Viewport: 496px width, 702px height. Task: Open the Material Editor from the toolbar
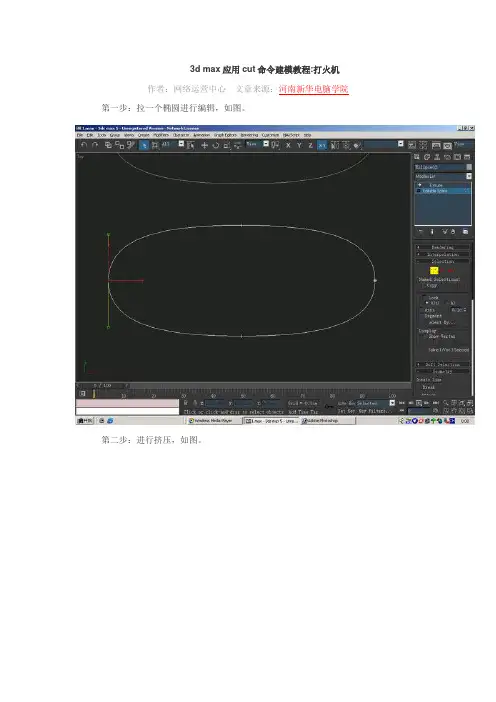click(423, 145)
